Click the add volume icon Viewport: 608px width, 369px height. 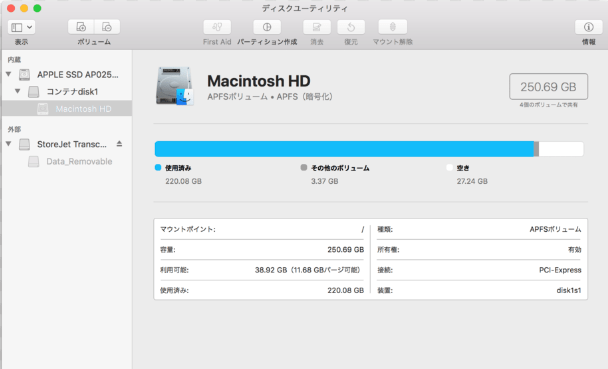coord(81,27)
